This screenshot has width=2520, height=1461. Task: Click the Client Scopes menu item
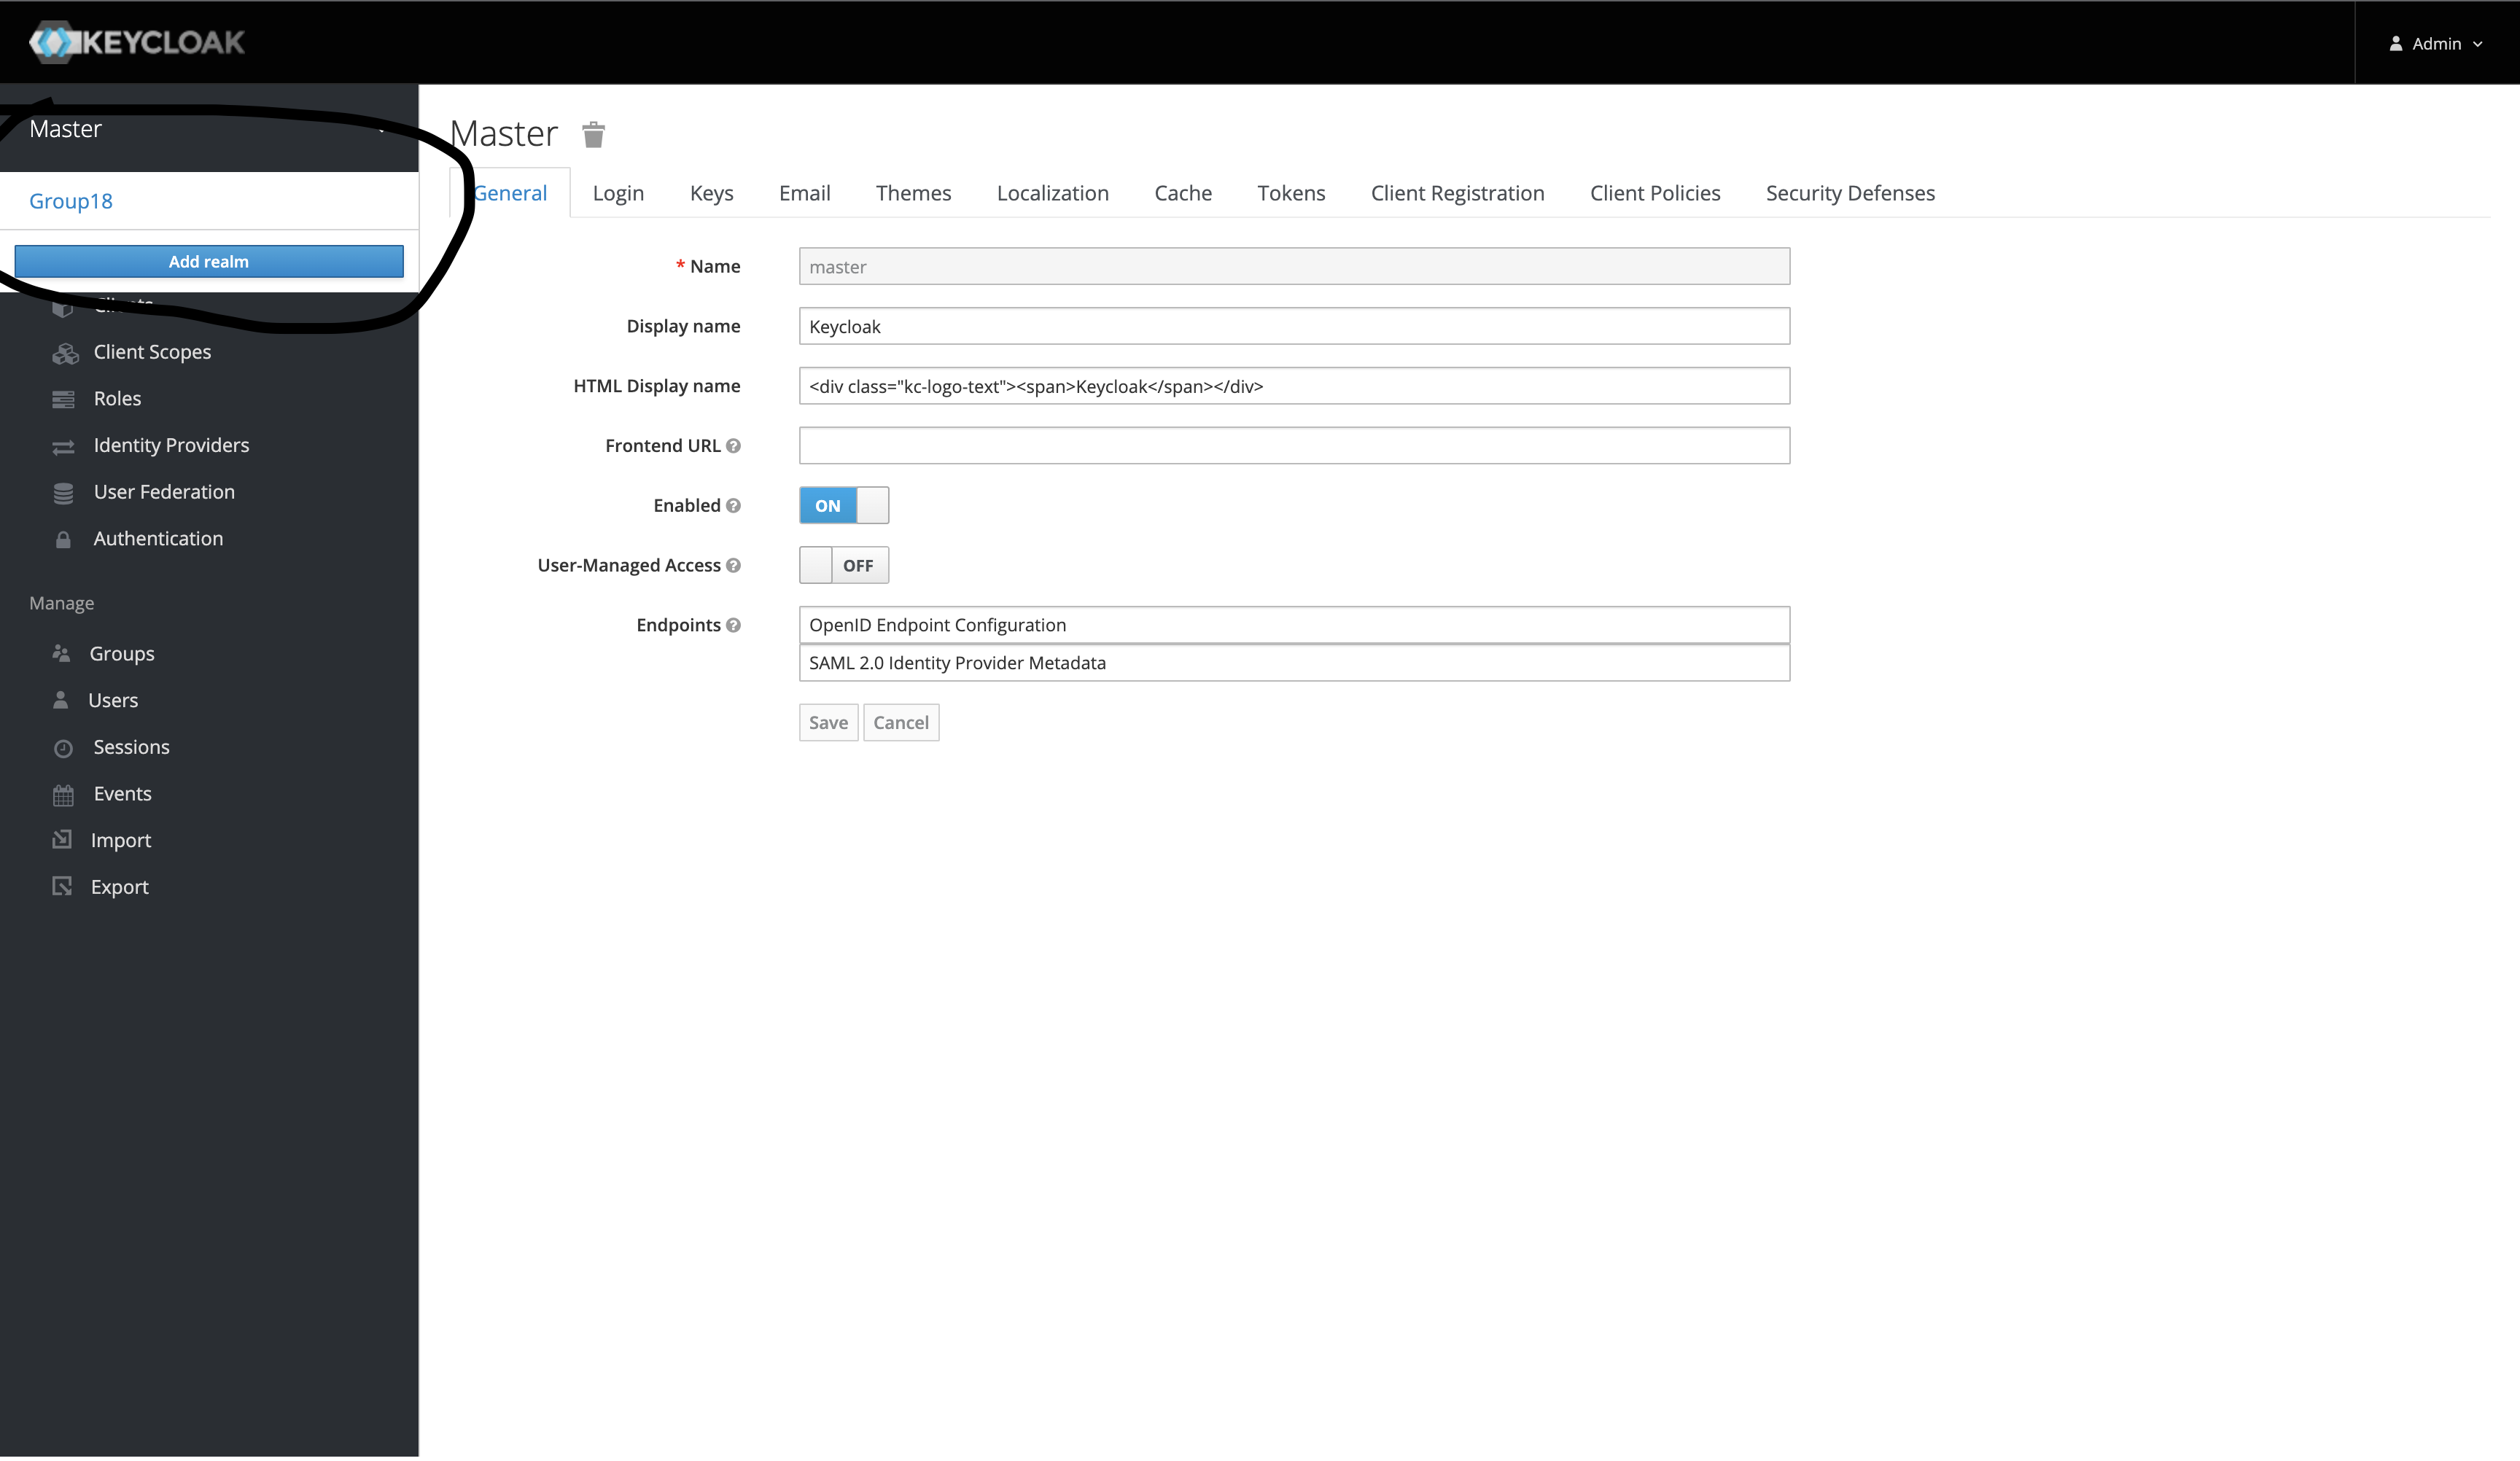153,351
